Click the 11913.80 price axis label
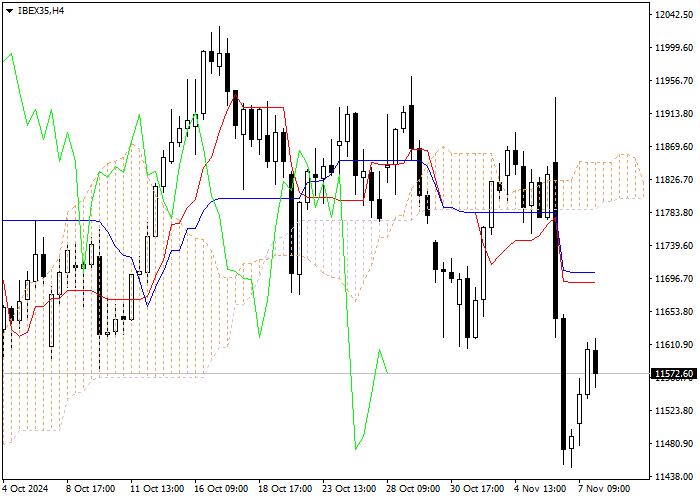Image resolution: width=700 pixels, height=500 pixels. tap(674, 114)
